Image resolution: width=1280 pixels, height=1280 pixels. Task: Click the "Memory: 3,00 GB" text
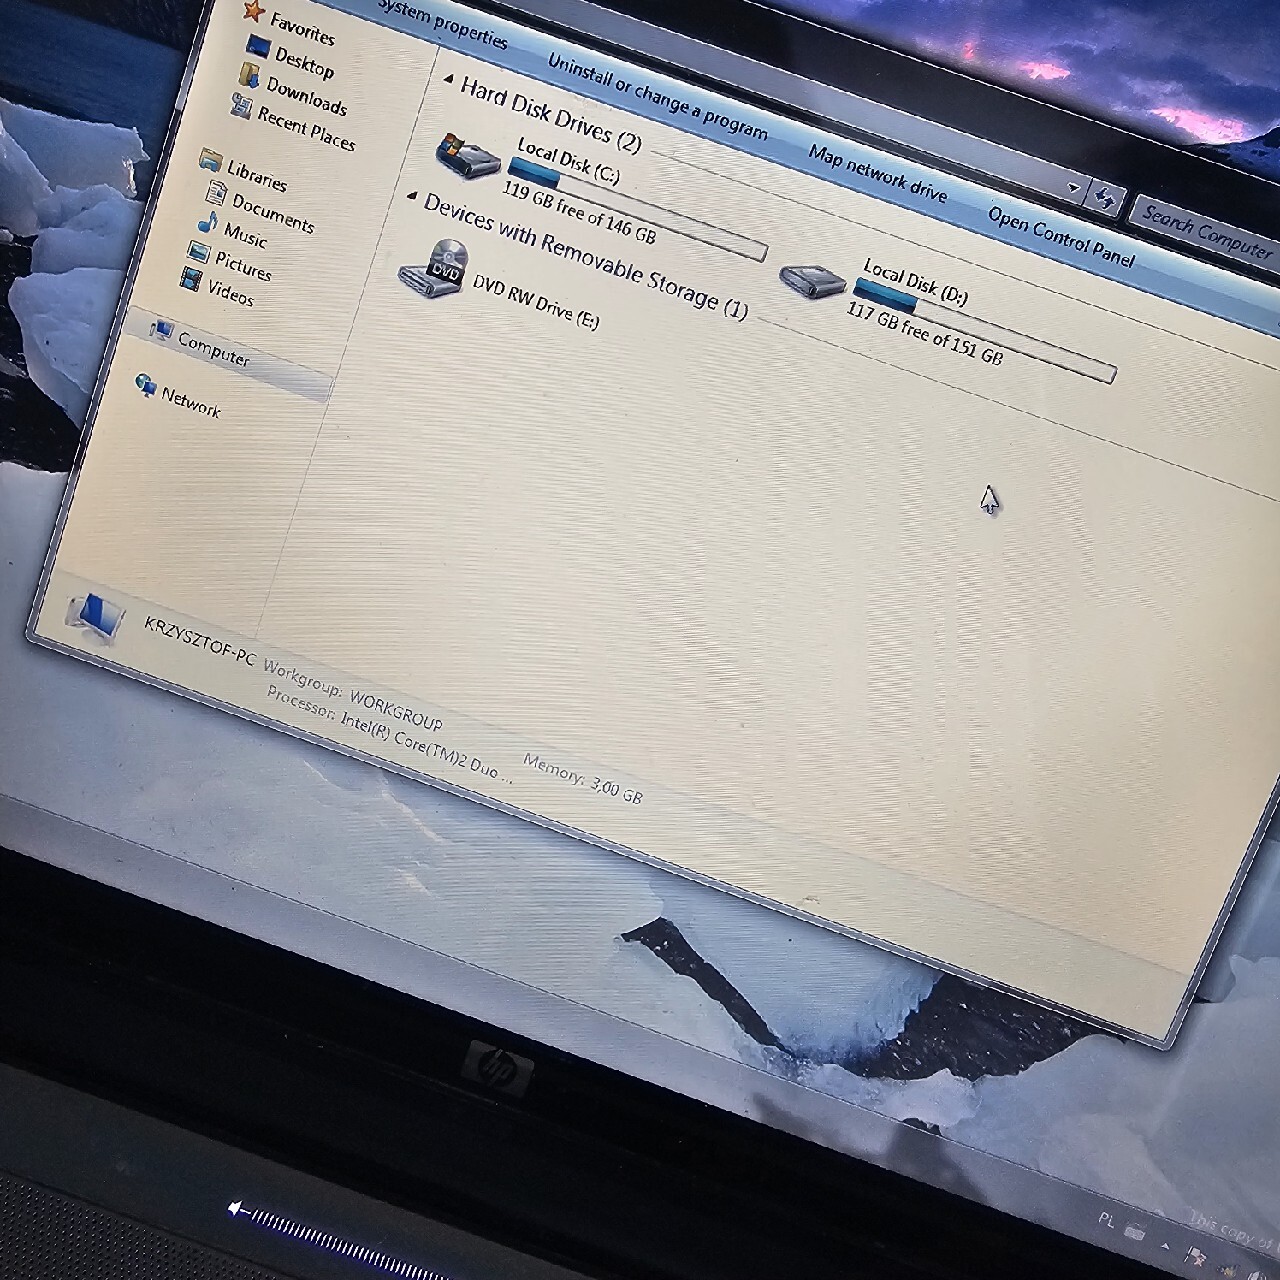[x=583, y=779]
